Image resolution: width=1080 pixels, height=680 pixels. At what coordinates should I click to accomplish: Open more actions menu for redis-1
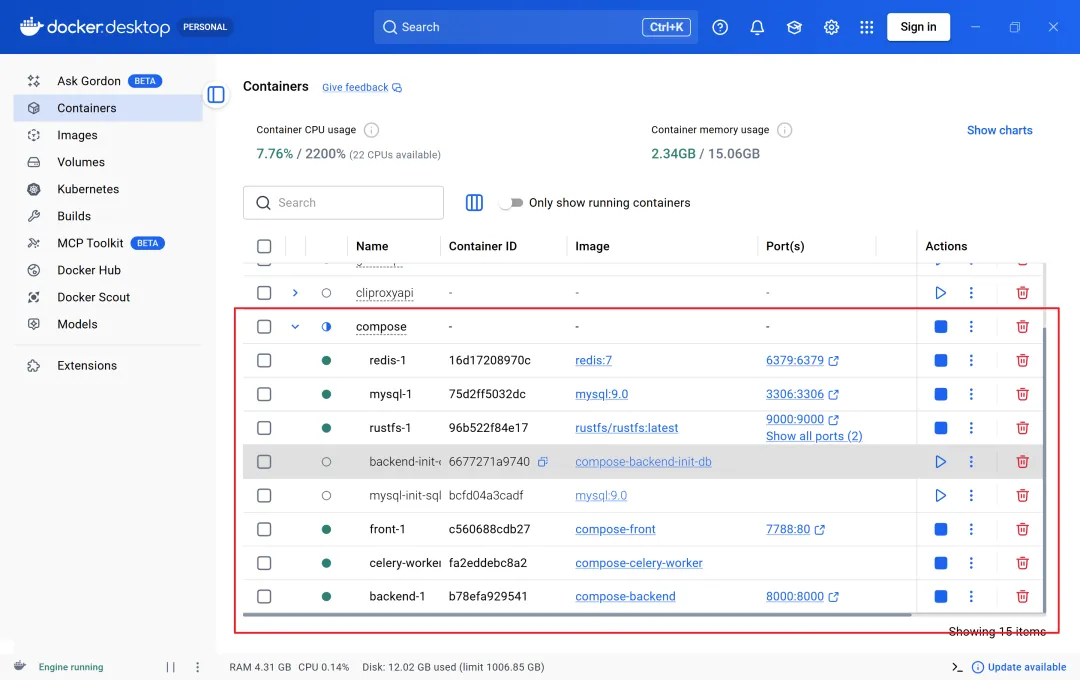tap(971, 360)
